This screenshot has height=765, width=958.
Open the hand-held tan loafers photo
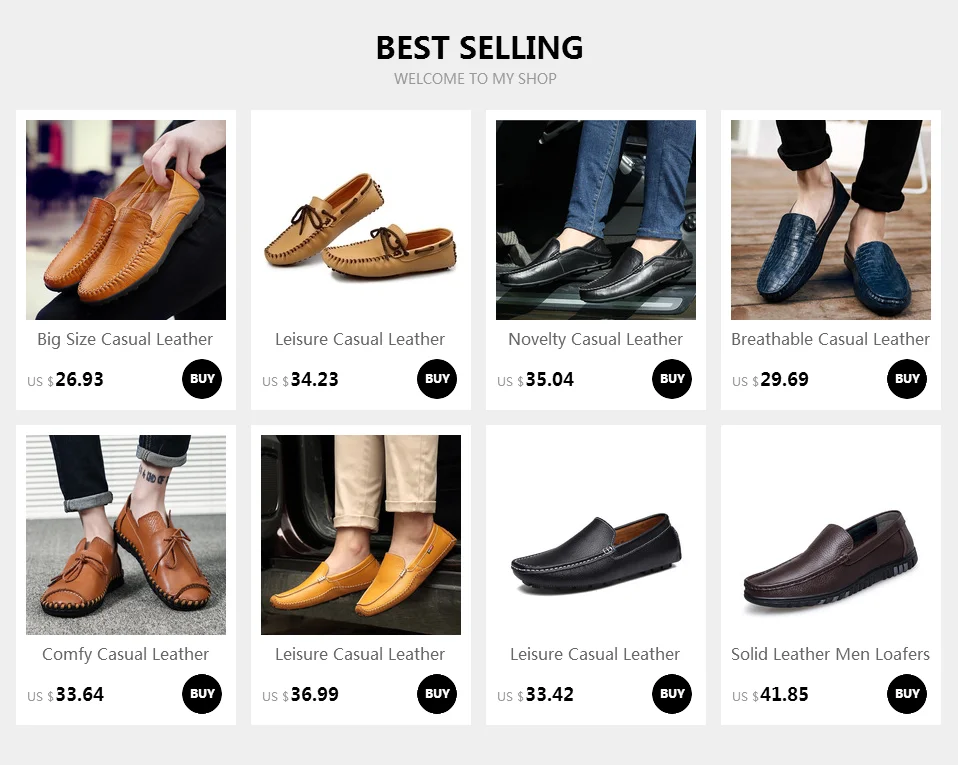pyautogui.click(x=126, y=220)
